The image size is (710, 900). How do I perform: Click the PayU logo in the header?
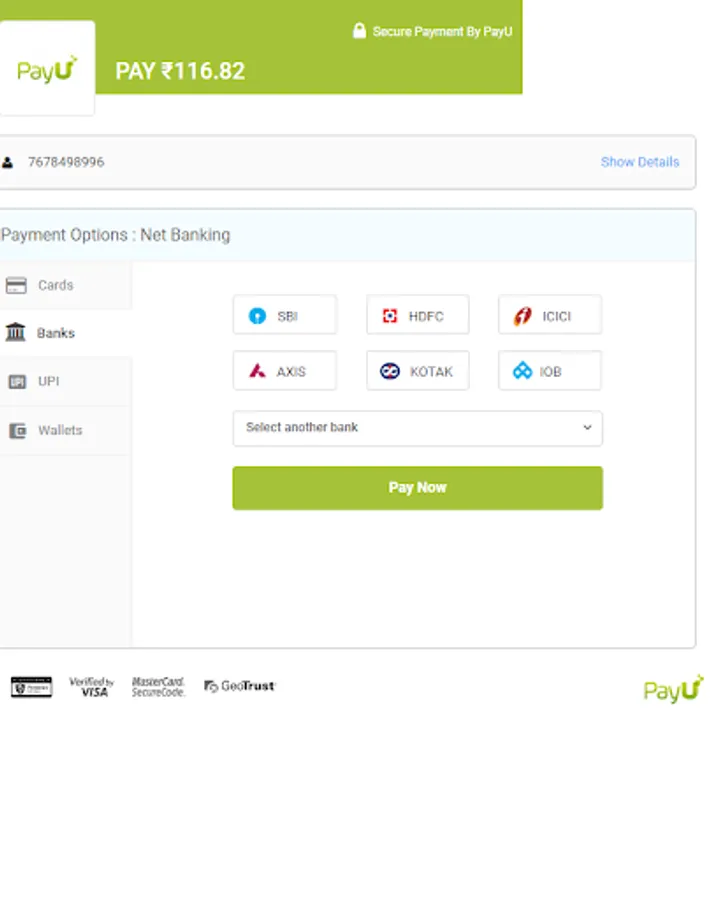coord(46,70)
